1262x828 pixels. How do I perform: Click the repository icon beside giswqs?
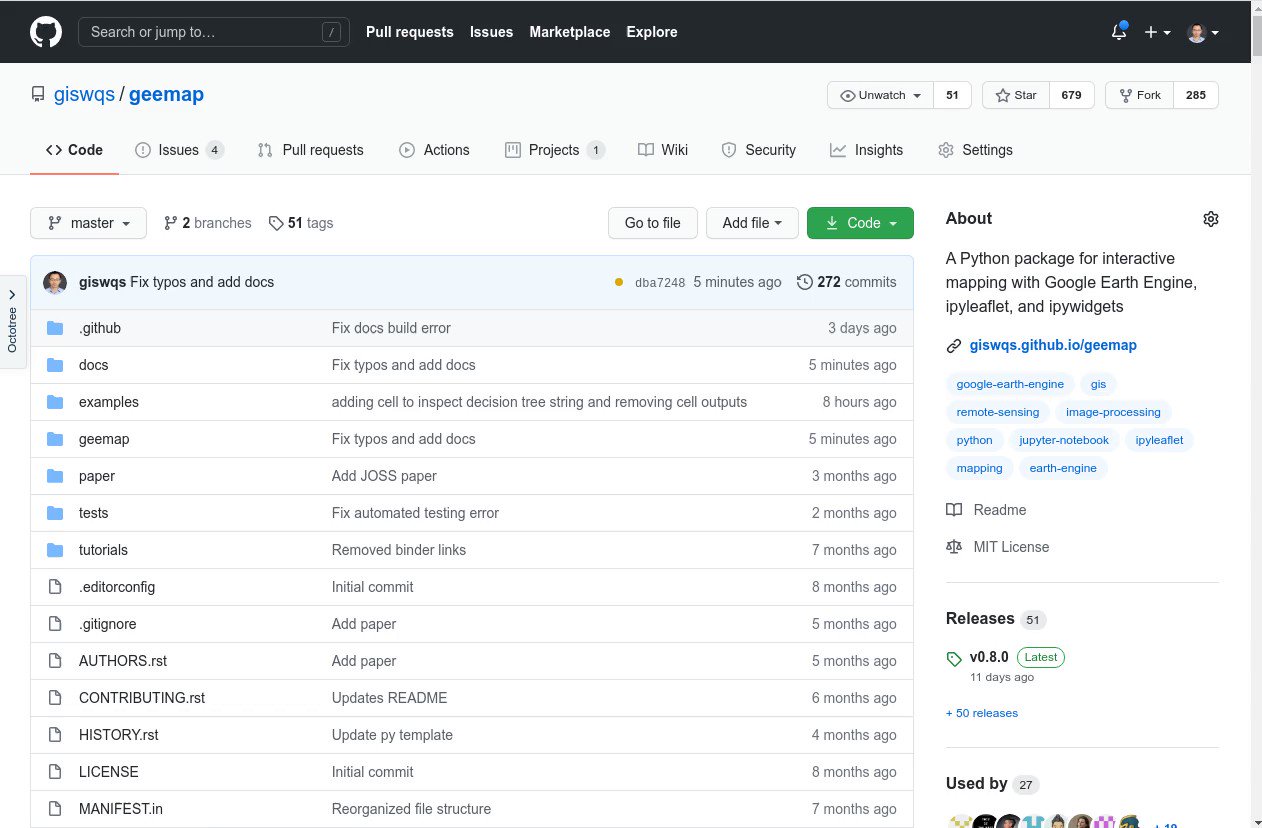[38, 95]
